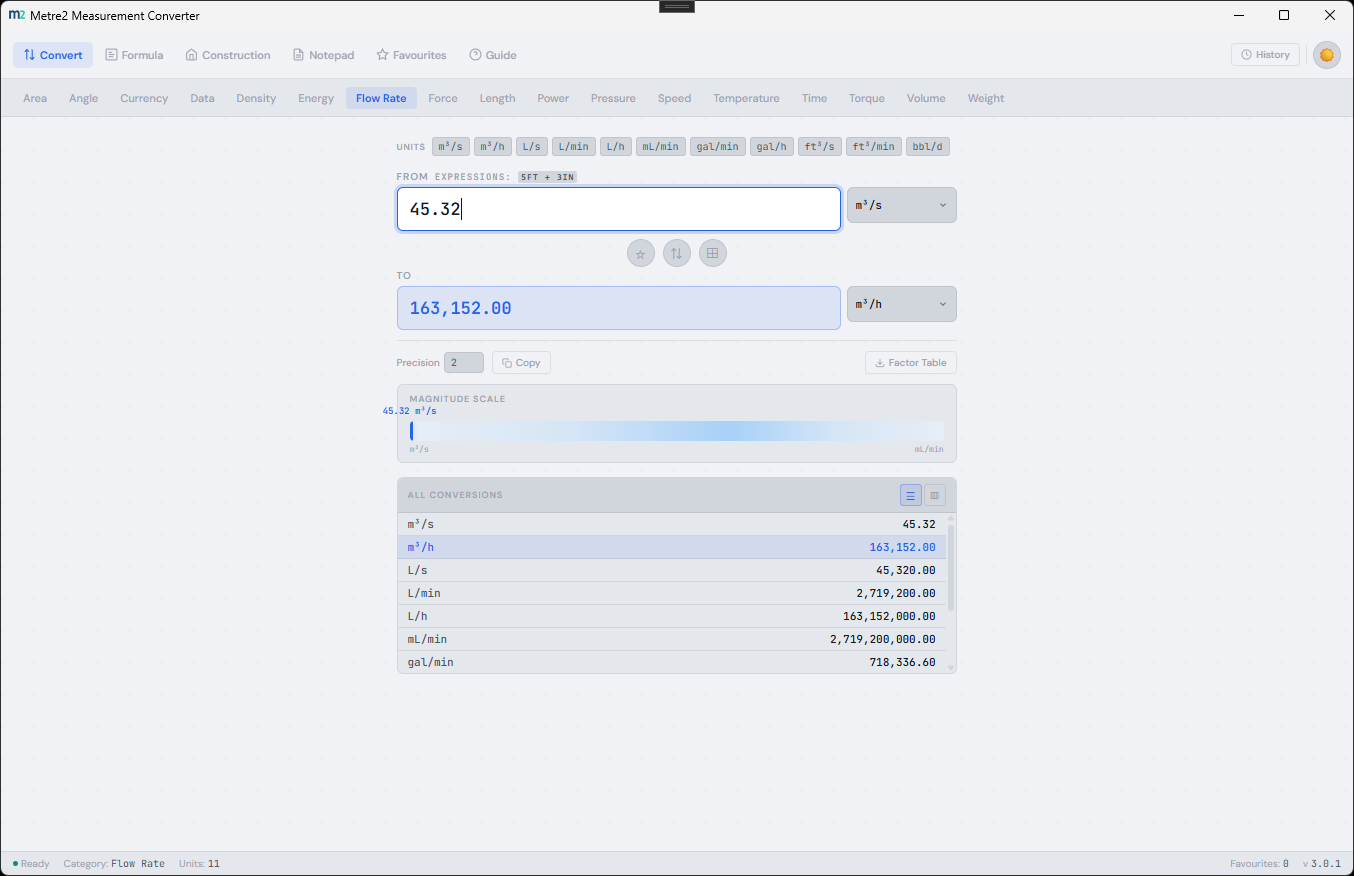Switch All Conversions to list view
Screen dimensions: 1354x876
910,495
